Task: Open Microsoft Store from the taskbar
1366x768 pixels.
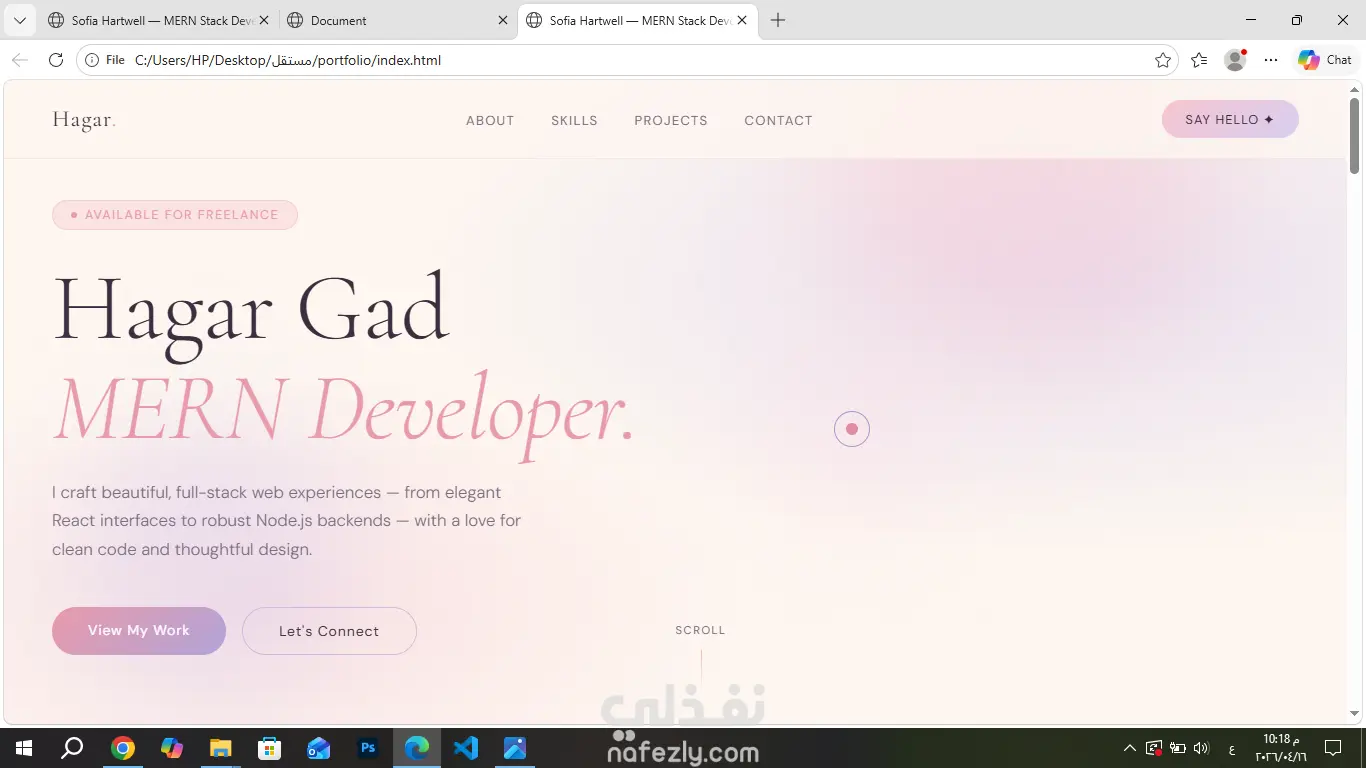Action: tap(270, 748)
